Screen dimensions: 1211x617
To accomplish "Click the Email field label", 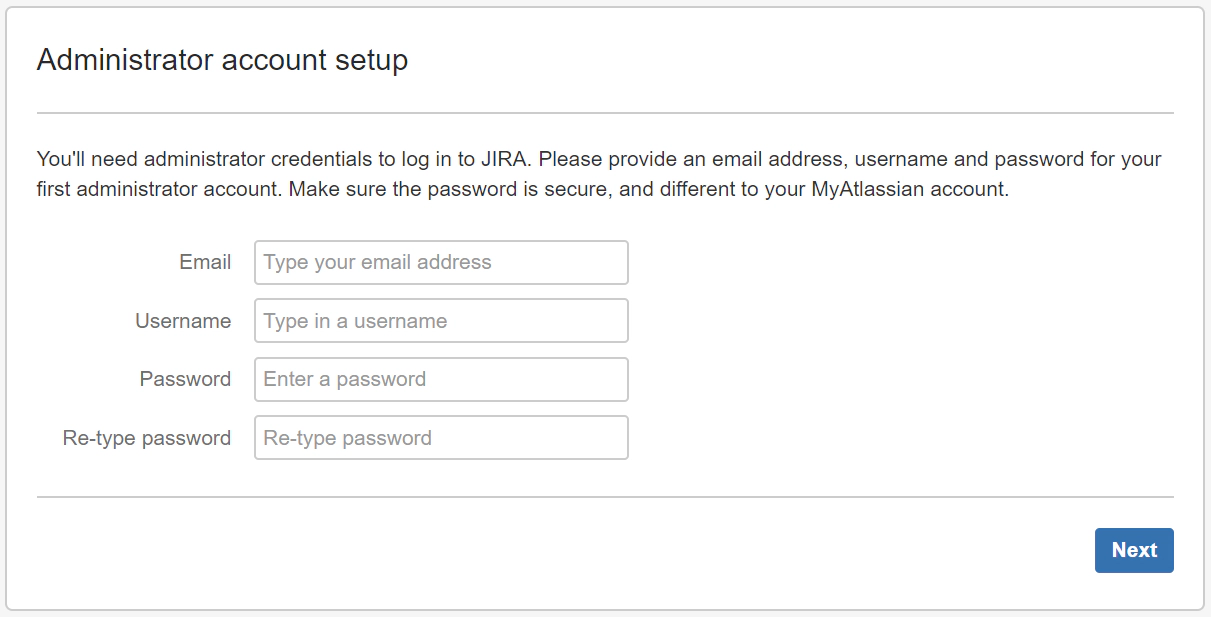I will pos(204,262).
